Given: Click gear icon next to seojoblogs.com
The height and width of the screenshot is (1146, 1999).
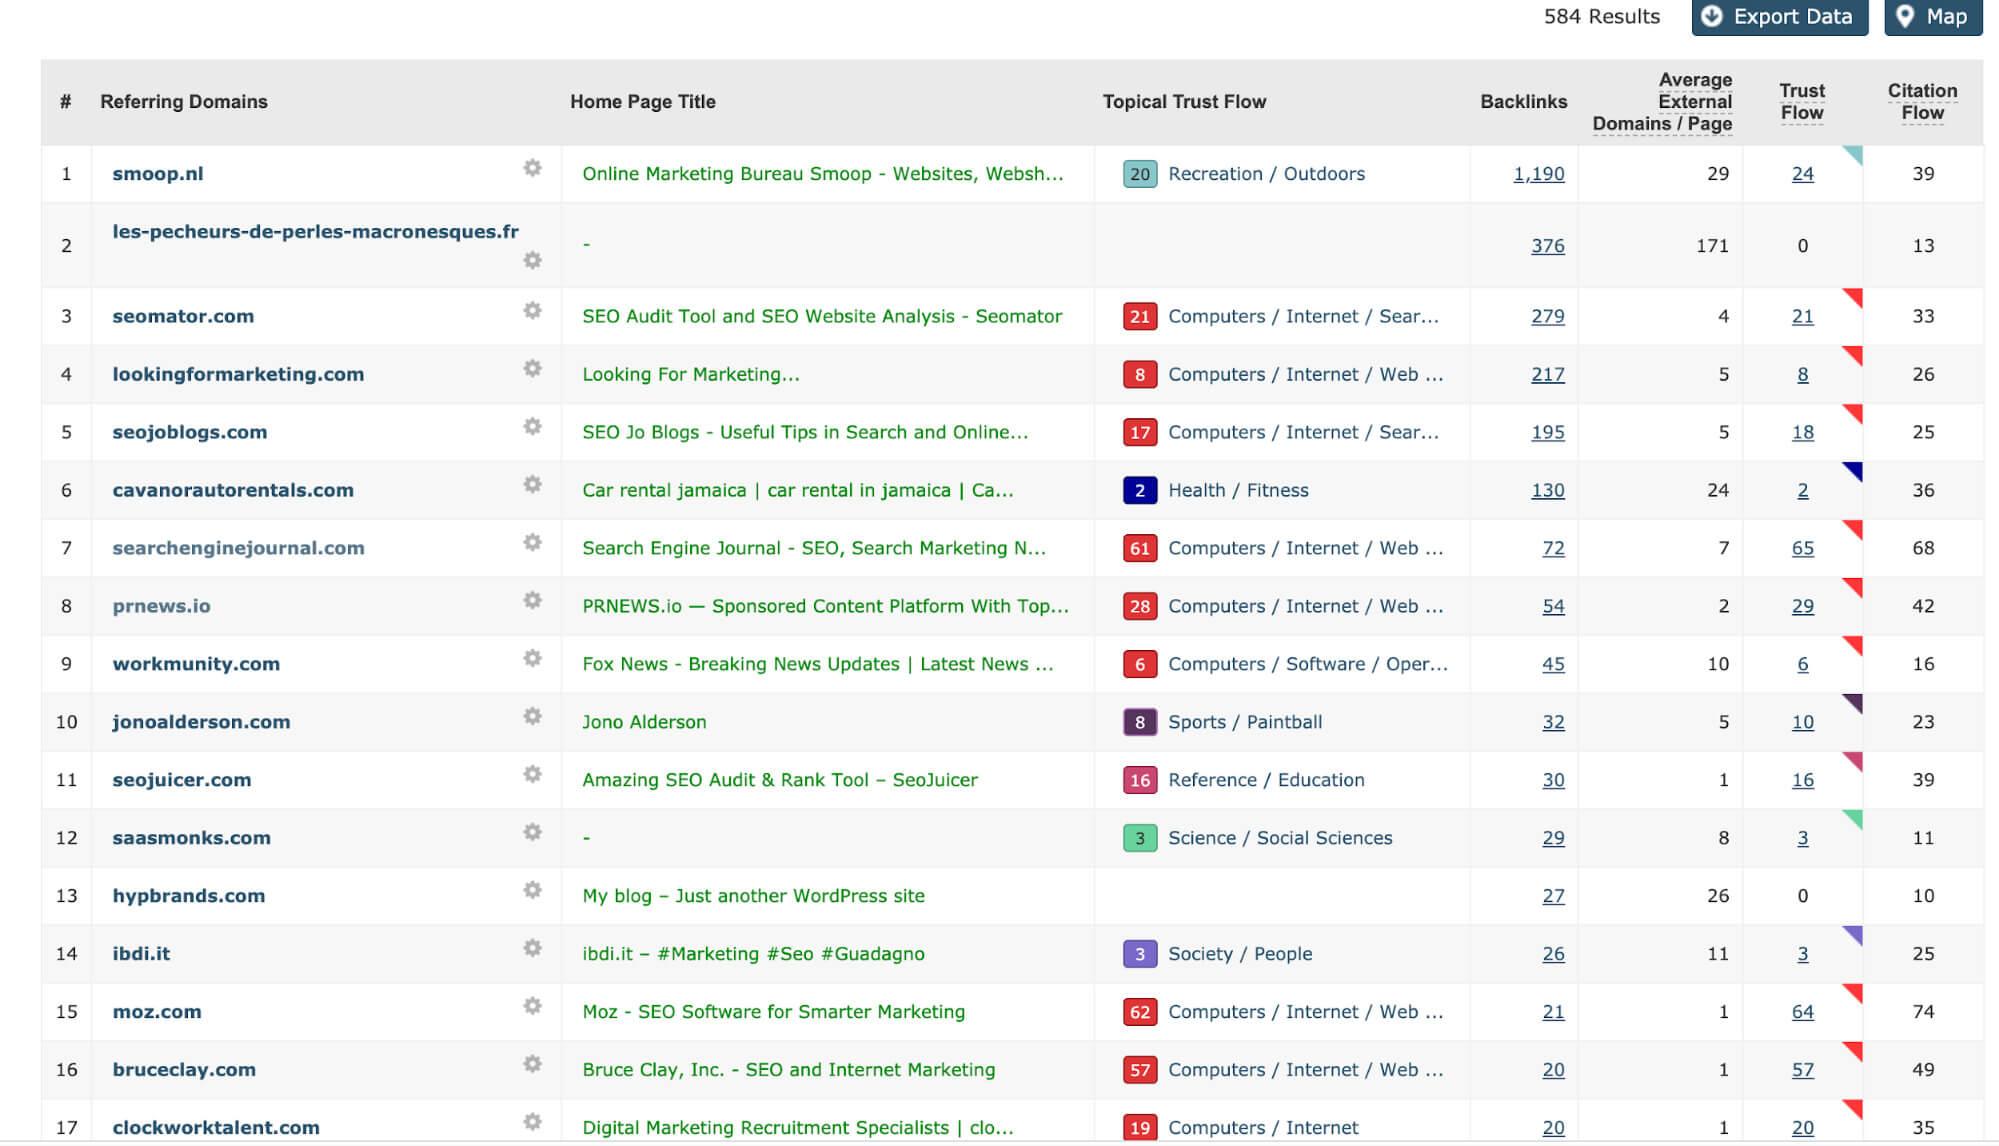Looking at the screenshot, I should point(533,426).
